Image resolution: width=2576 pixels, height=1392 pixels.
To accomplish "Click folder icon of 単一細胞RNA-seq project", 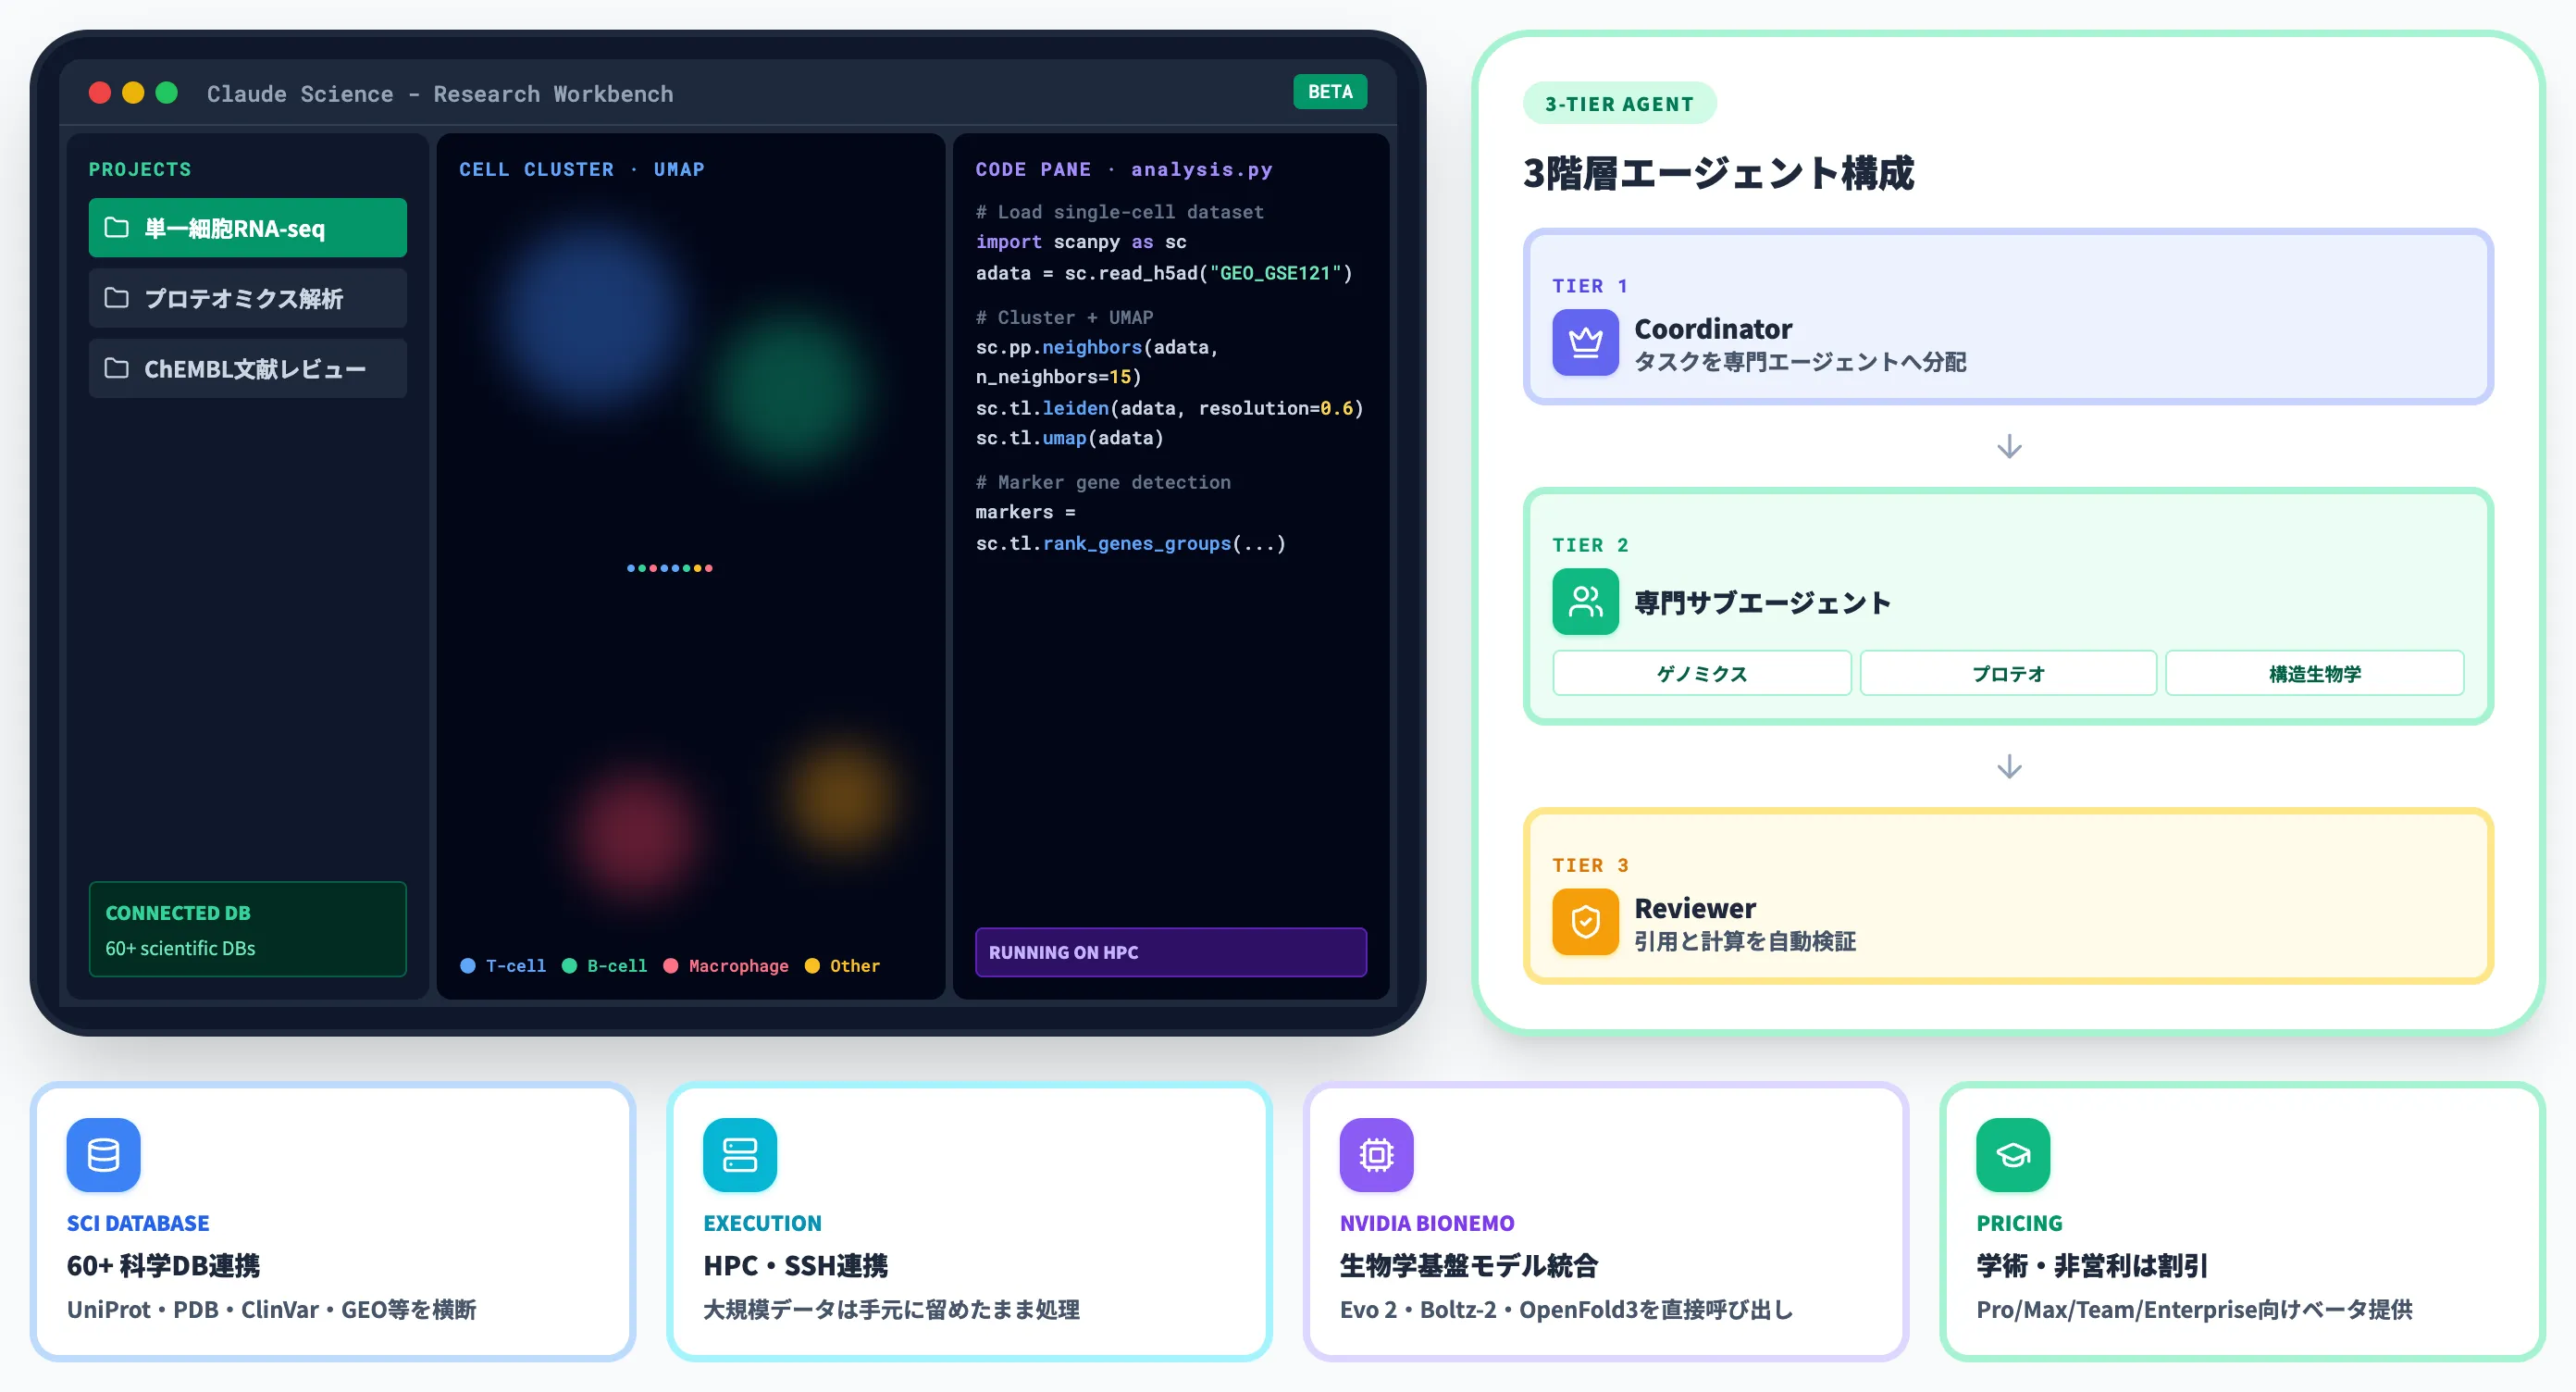I will [117, 228].
